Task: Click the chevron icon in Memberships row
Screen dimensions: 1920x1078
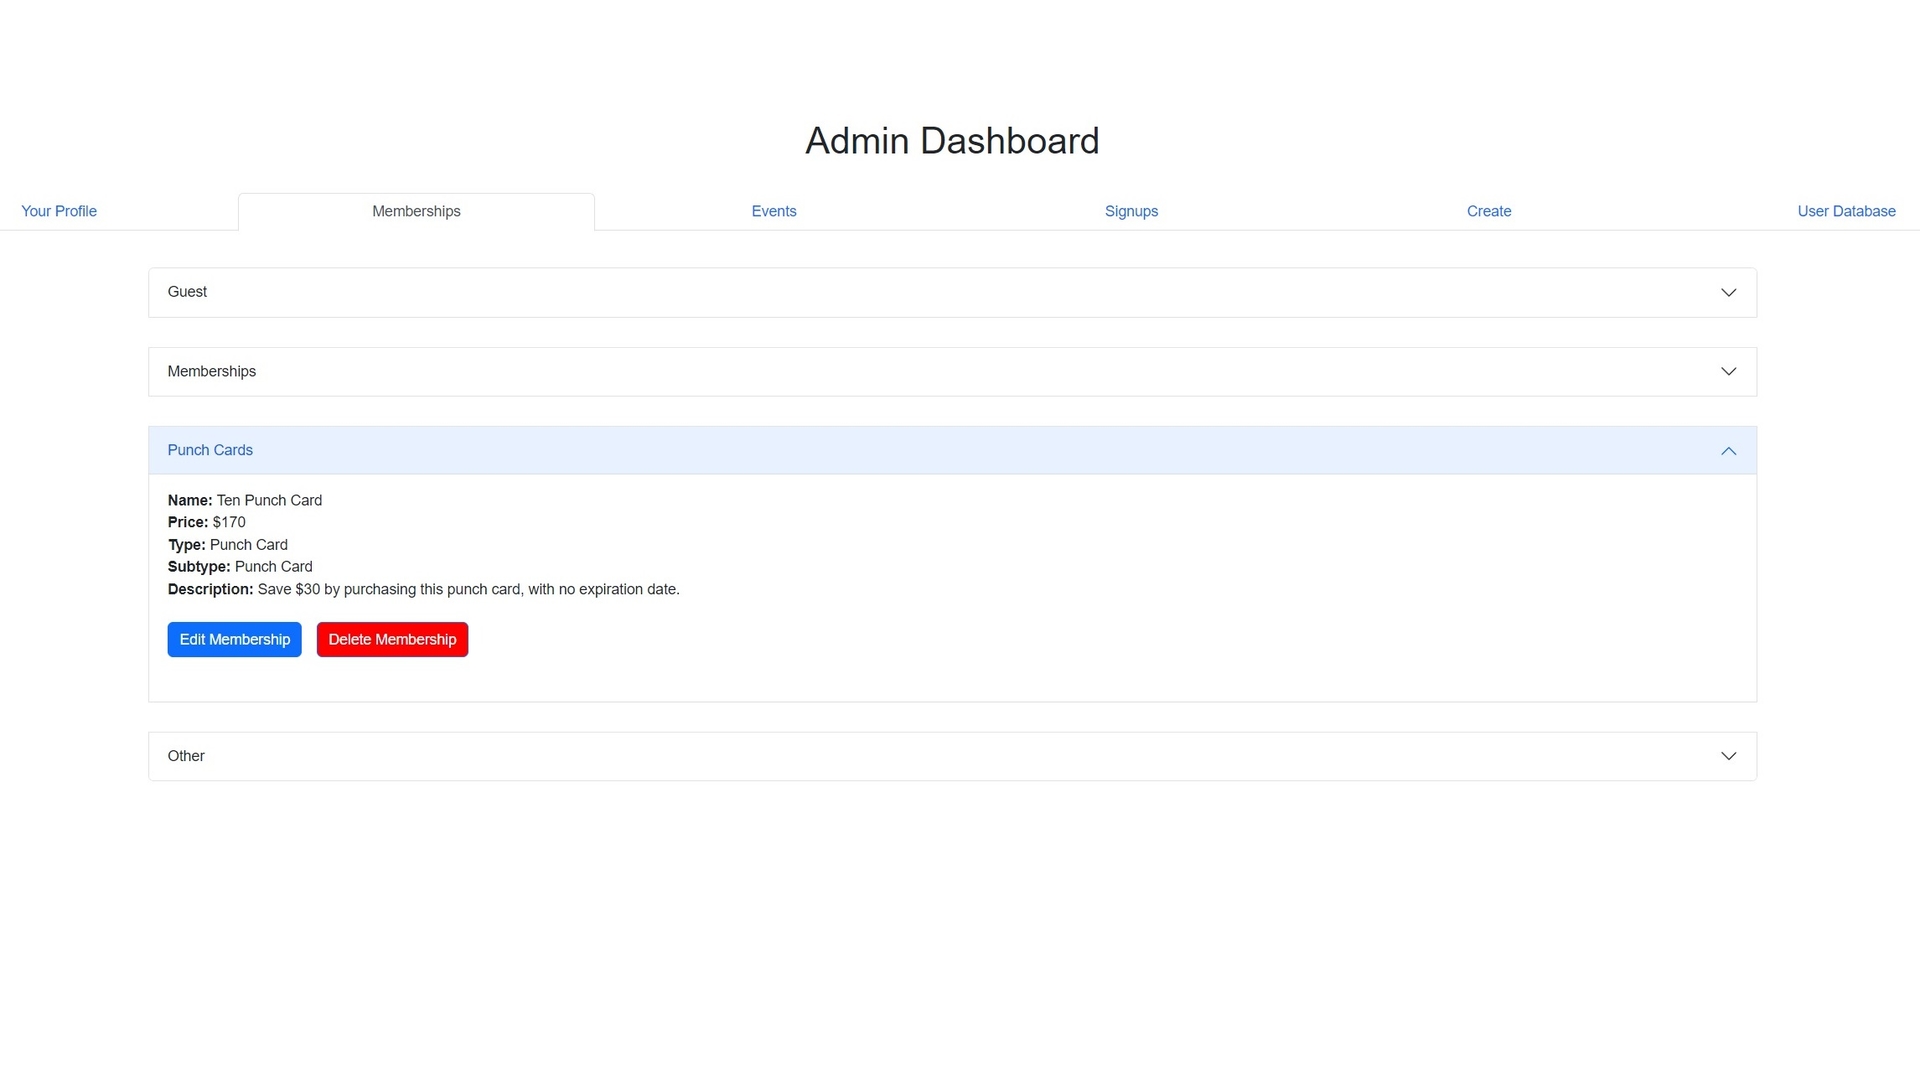Action: pyautogui.click(x=1728, y=371)
